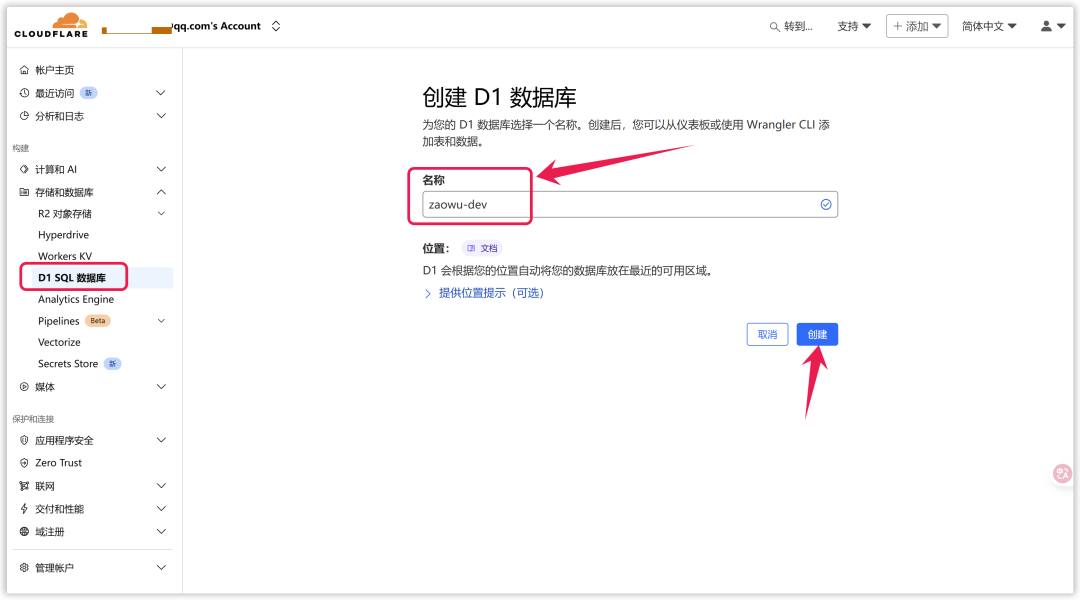Open Pipelines in the sidebar
1080x600 pixels.
59,321
